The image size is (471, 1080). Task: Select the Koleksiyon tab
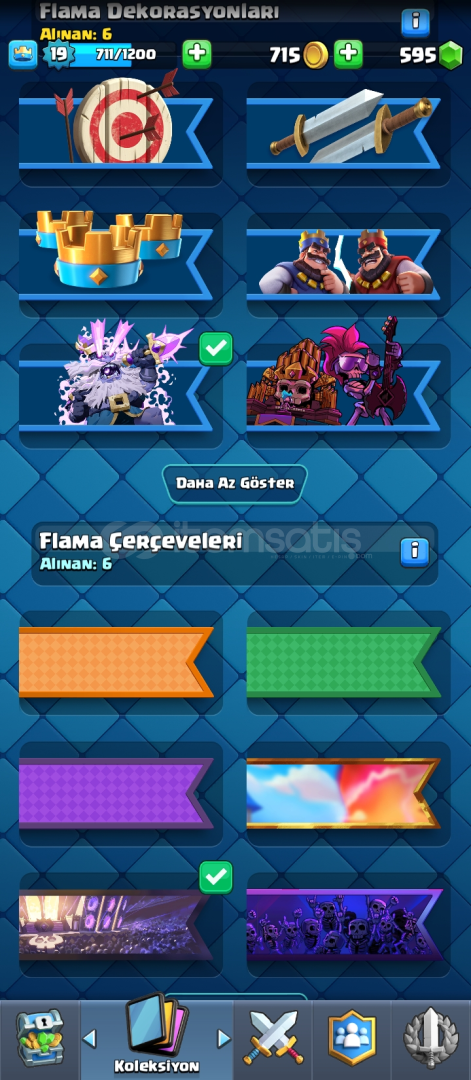(157, 1035)
